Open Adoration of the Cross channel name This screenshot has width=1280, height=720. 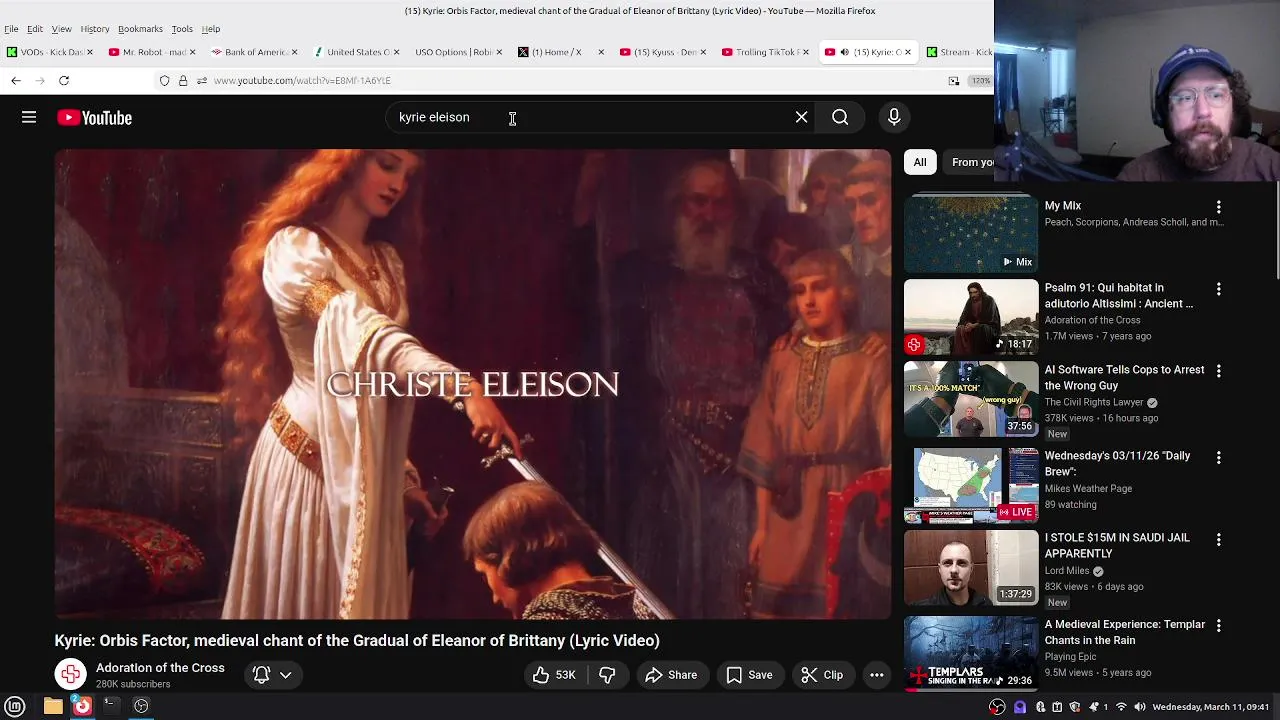(160, 668)
